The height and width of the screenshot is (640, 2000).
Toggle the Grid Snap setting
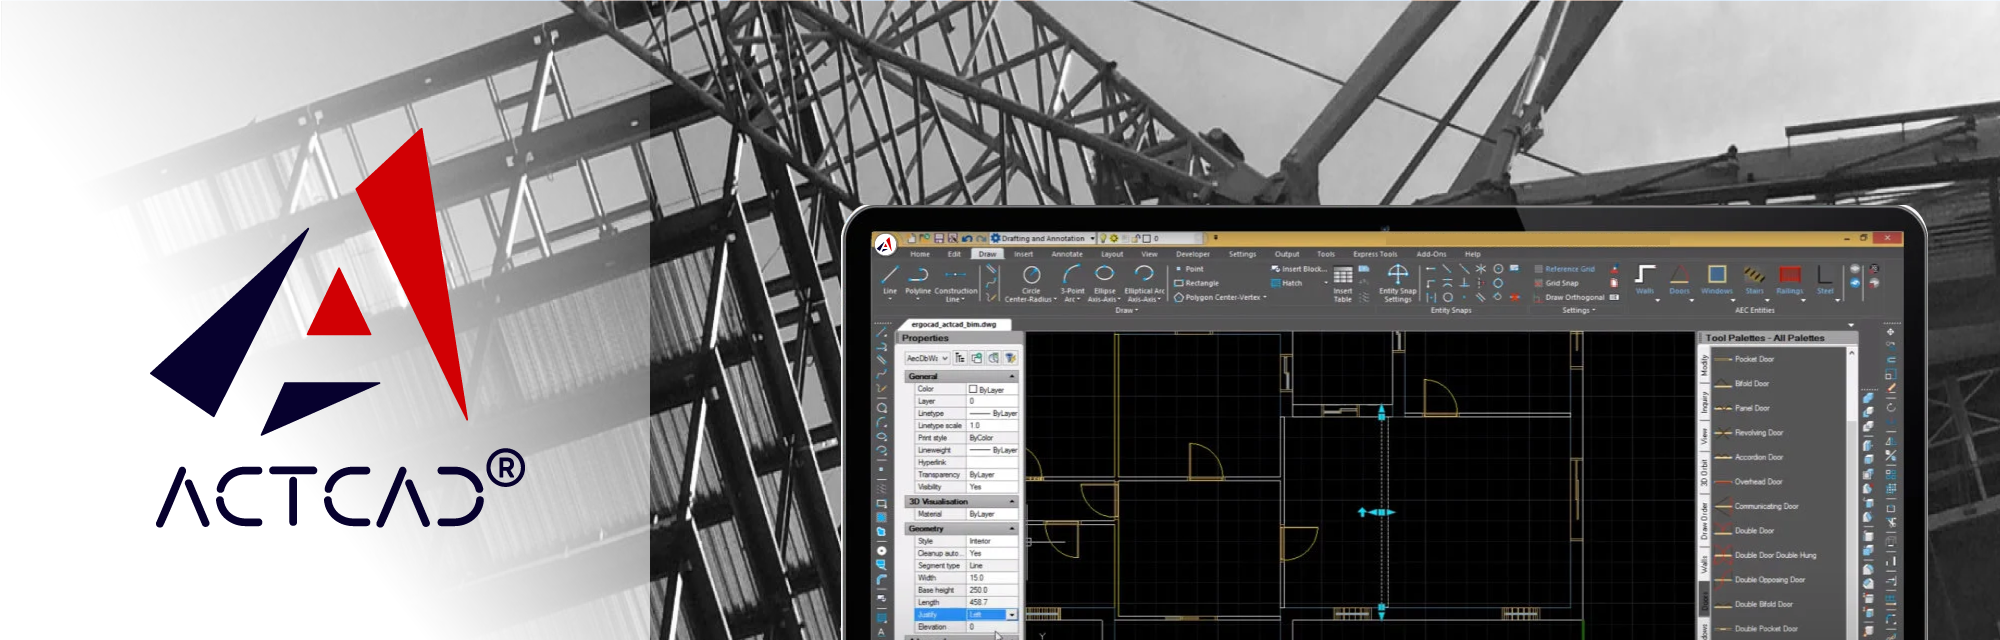coord(1557,283)
